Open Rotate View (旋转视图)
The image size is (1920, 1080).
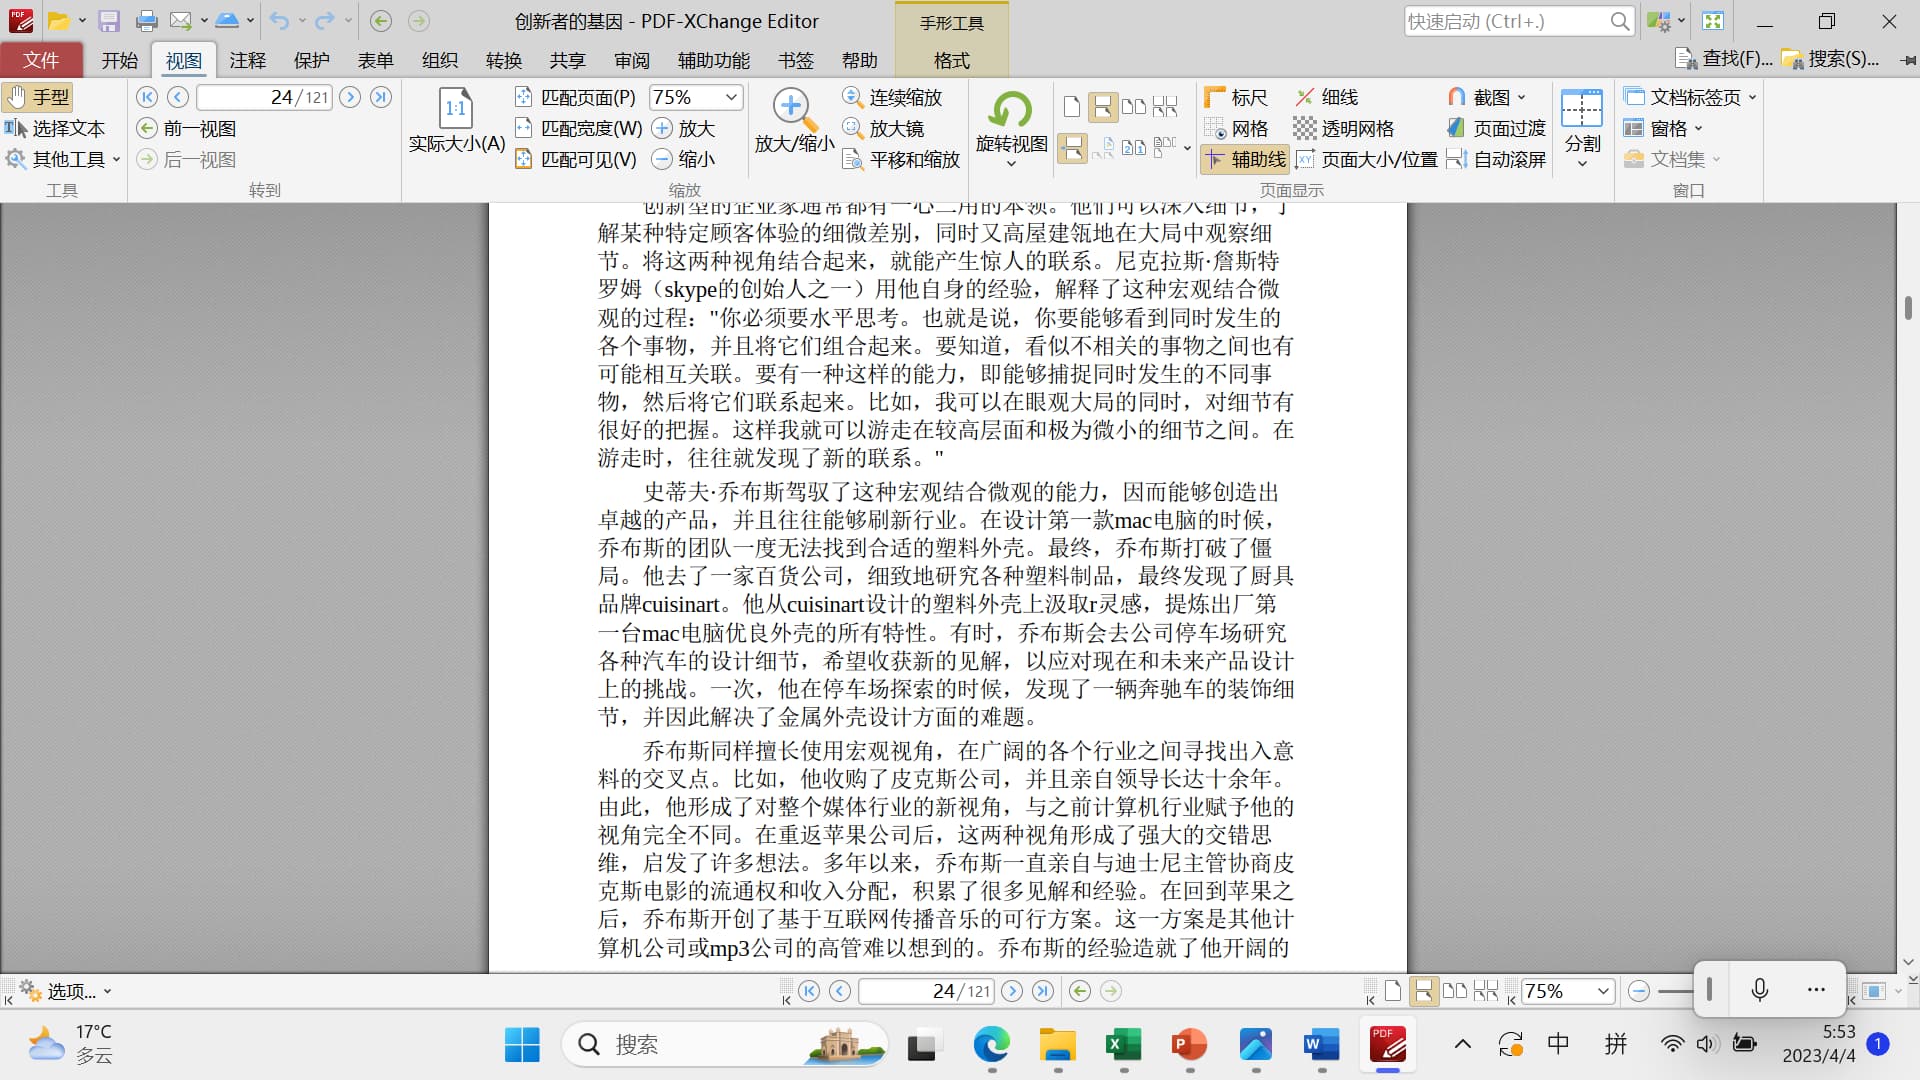pos(1010,125)
